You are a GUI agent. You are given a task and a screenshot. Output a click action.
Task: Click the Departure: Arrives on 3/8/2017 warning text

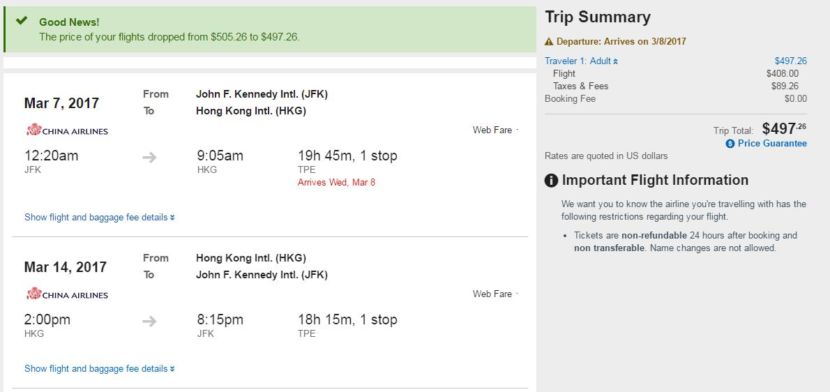click(x=621, y=41)
